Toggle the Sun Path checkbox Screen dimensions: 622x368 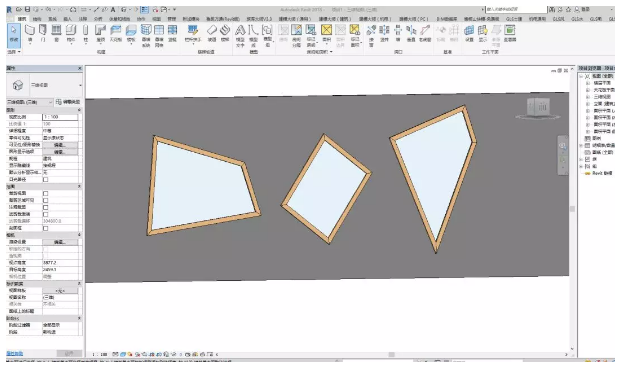[x=46, y=179]
